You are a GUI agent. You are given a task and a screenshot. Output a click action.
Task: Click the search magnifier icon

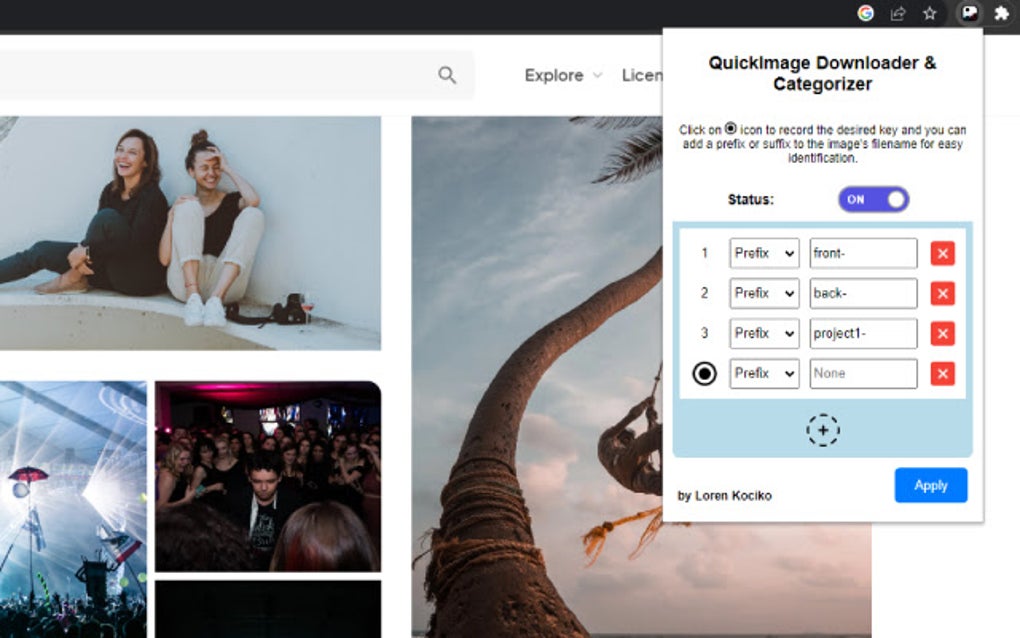447,75
